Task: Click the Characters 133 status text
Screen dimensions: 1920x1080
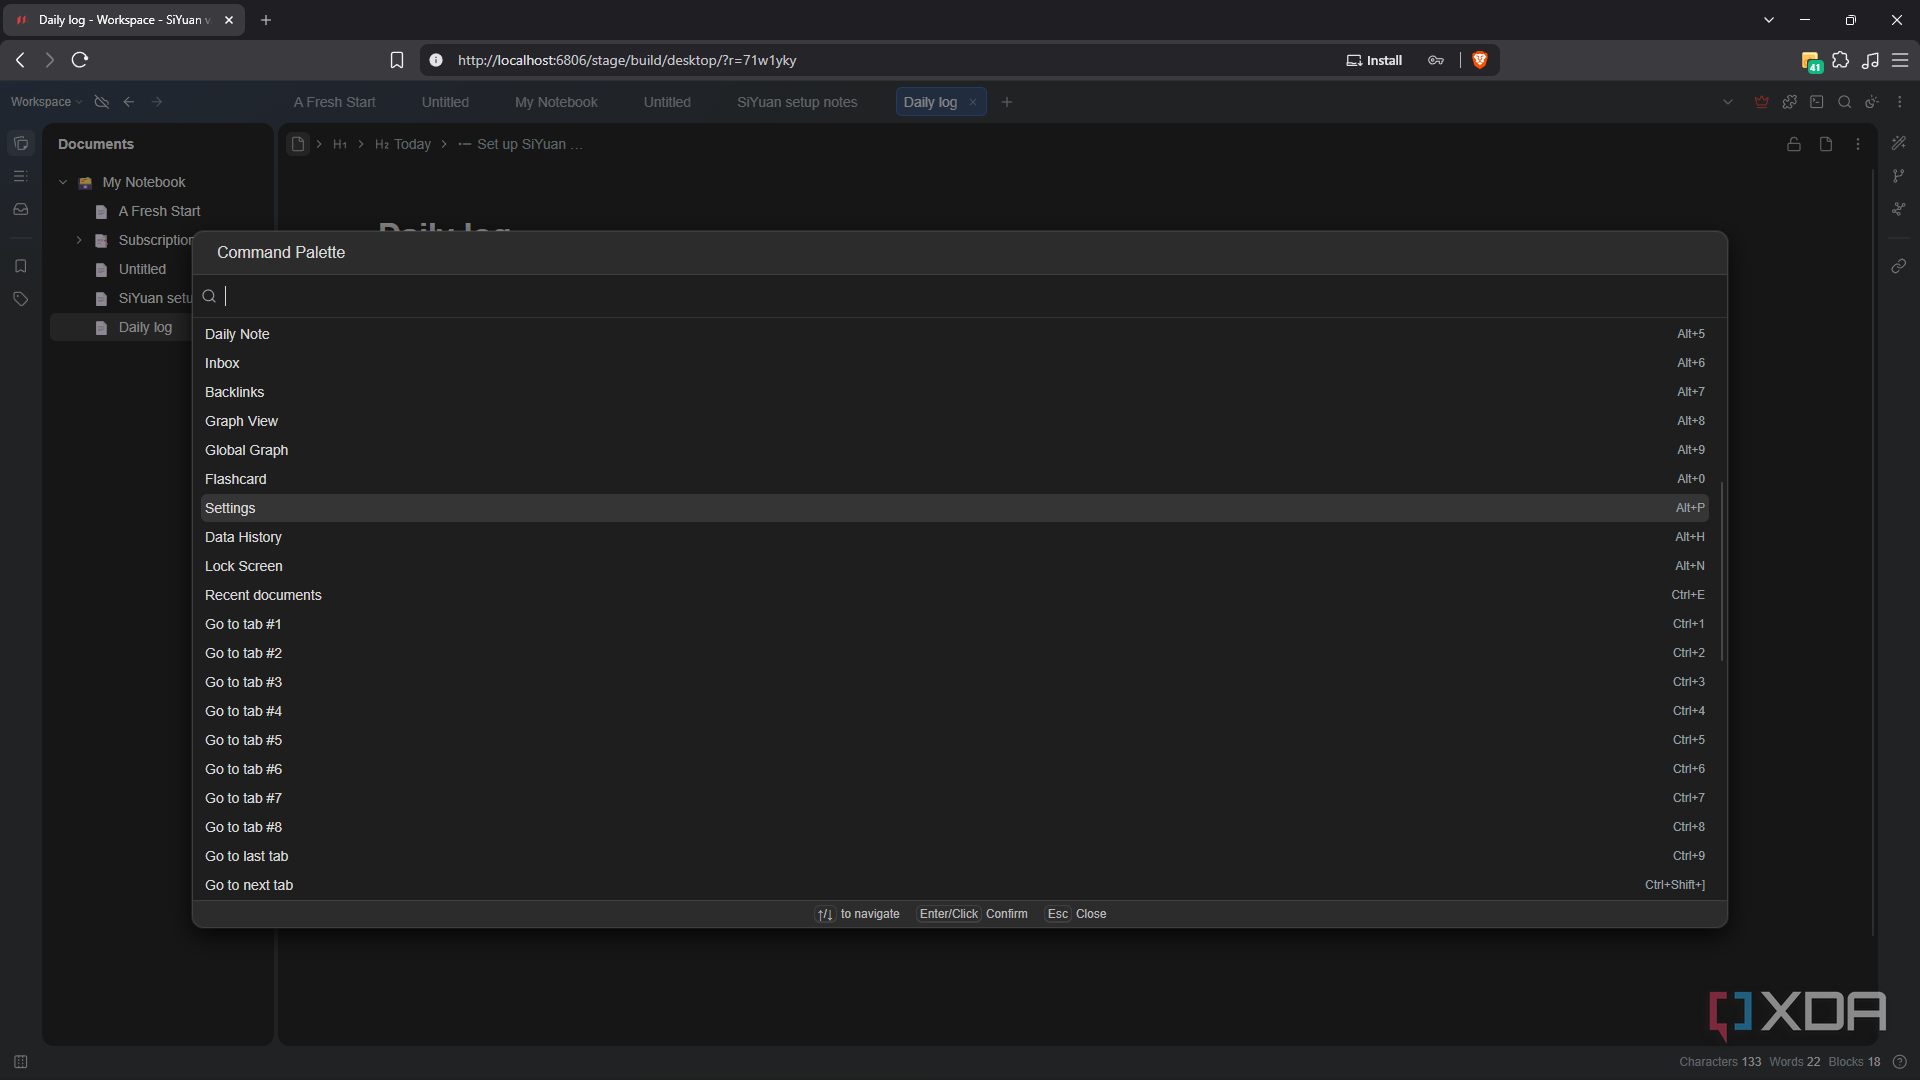Action: click(x=1720, y=1062)
